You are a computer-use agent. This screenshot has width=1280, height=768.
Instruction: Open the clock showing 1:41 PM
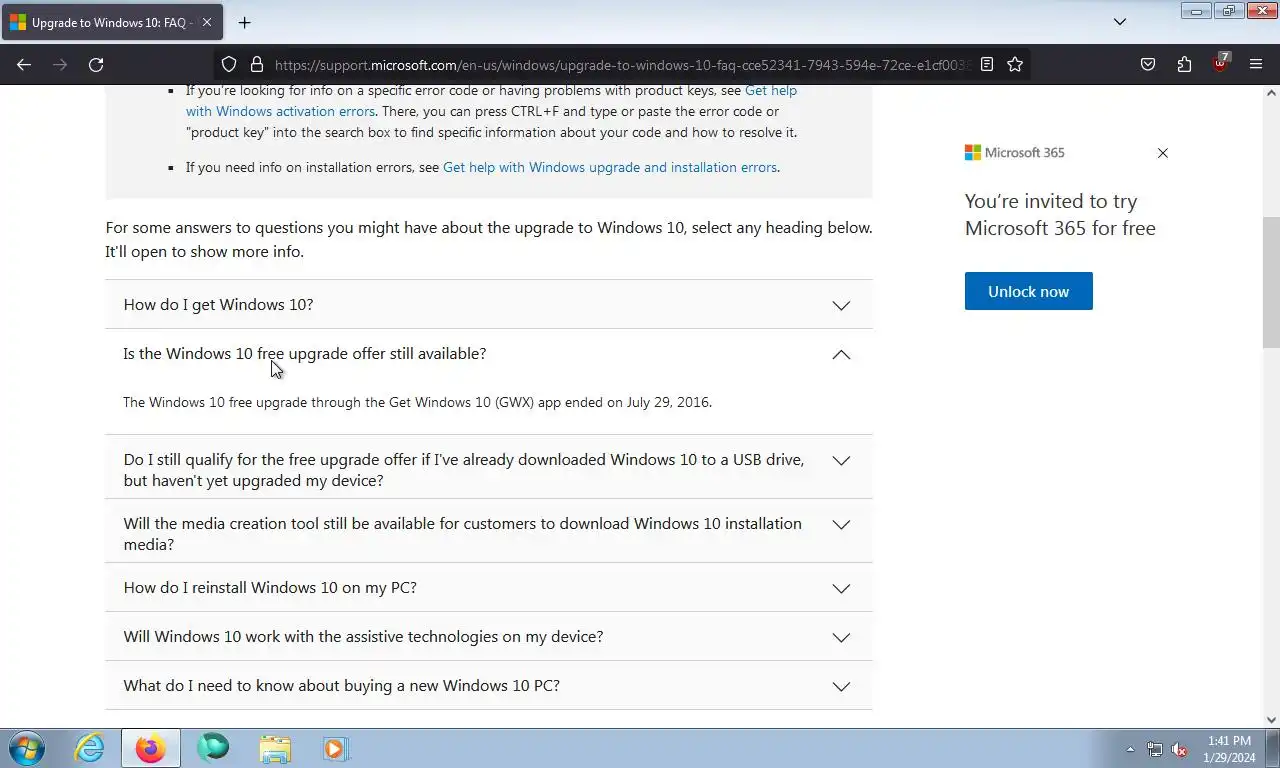tap(1229, 749)
